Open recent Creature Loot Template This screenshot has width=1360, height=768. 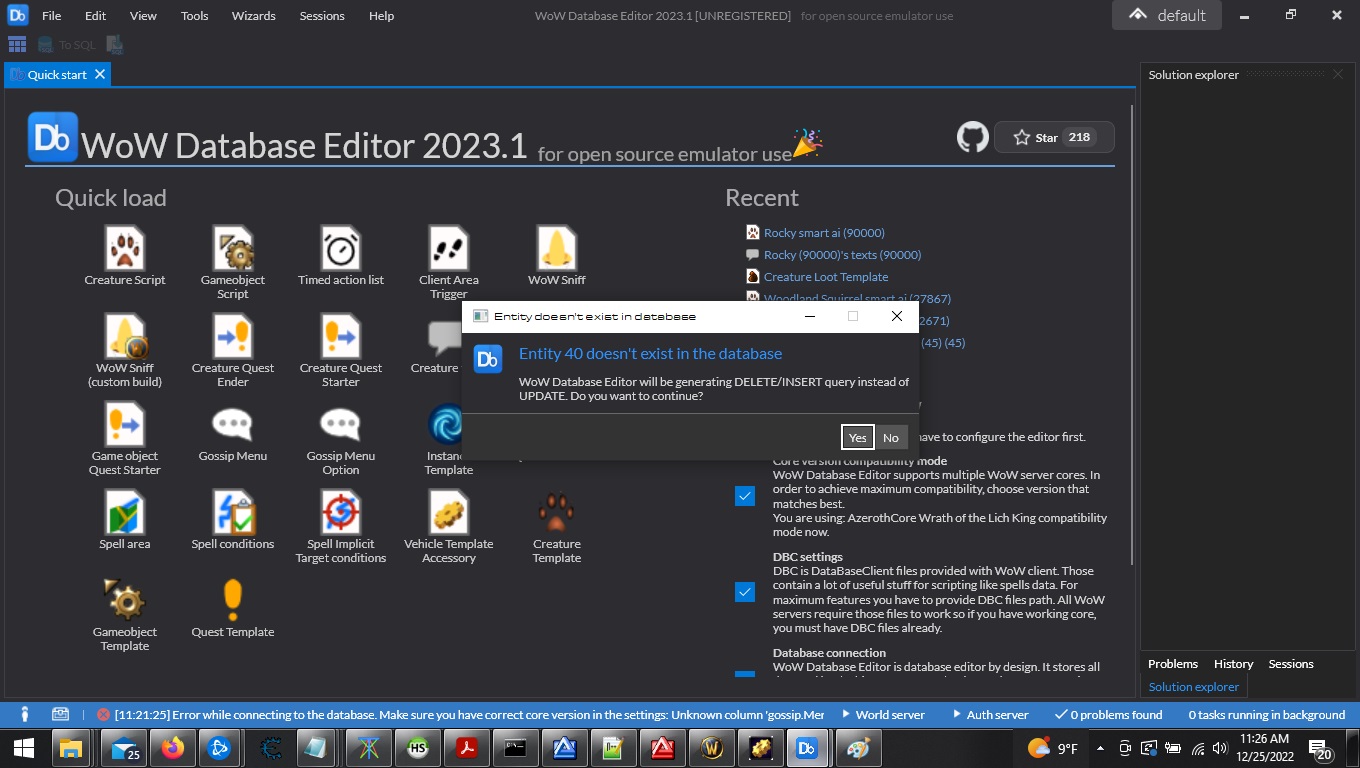pyautogui.click(x=826, y=277)
